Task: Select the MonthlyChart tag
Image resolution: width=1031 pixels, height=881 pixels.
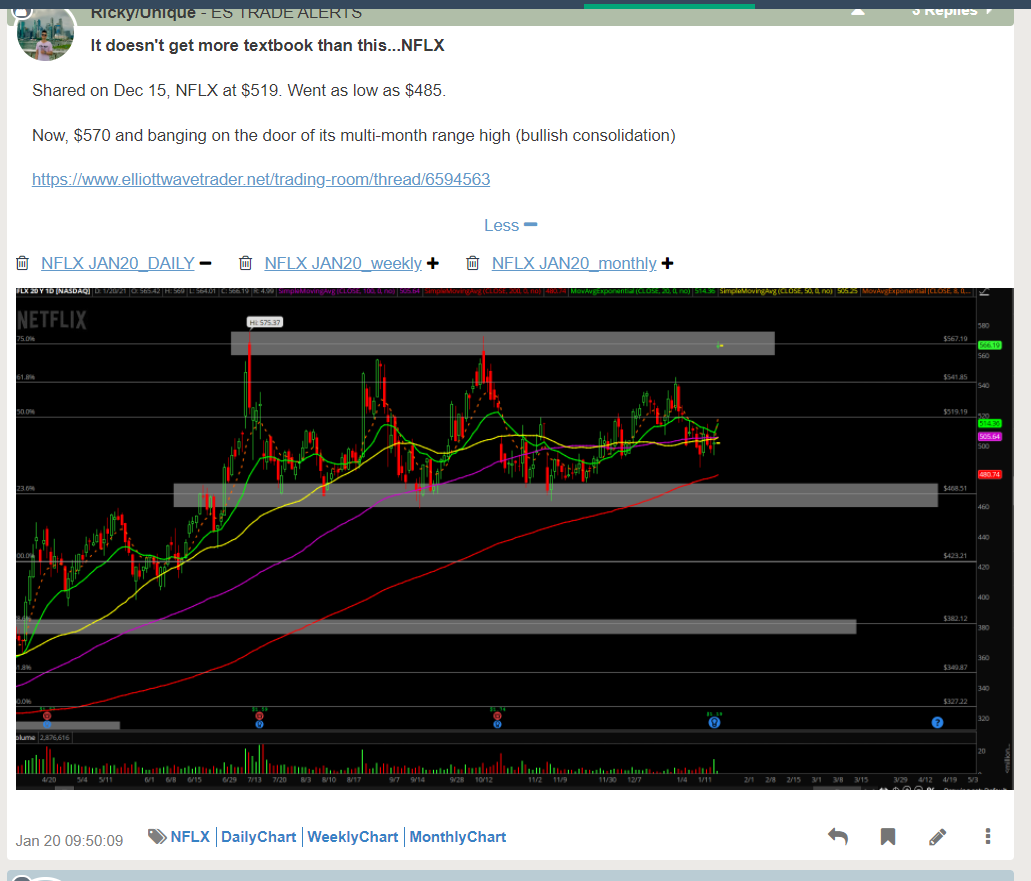Action: 458,837
